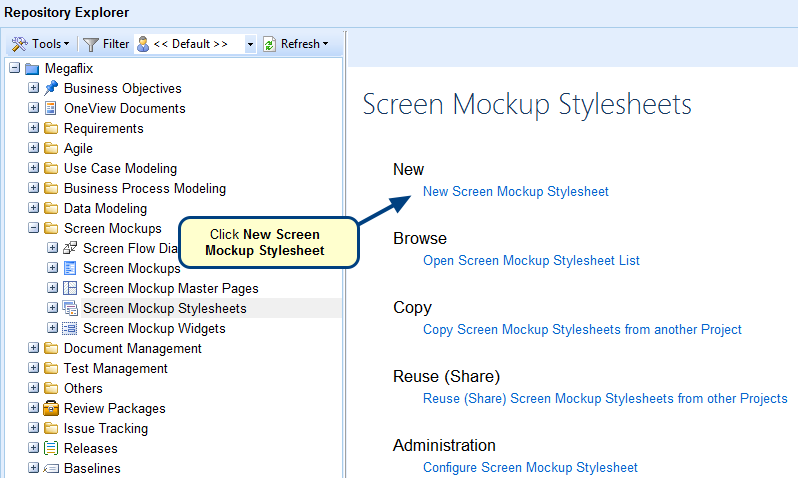Click Configure Screen Mockup Stylesheet link
Viewport: 798px width, 478px height.
pyautogui.click(x=530, y=467)
